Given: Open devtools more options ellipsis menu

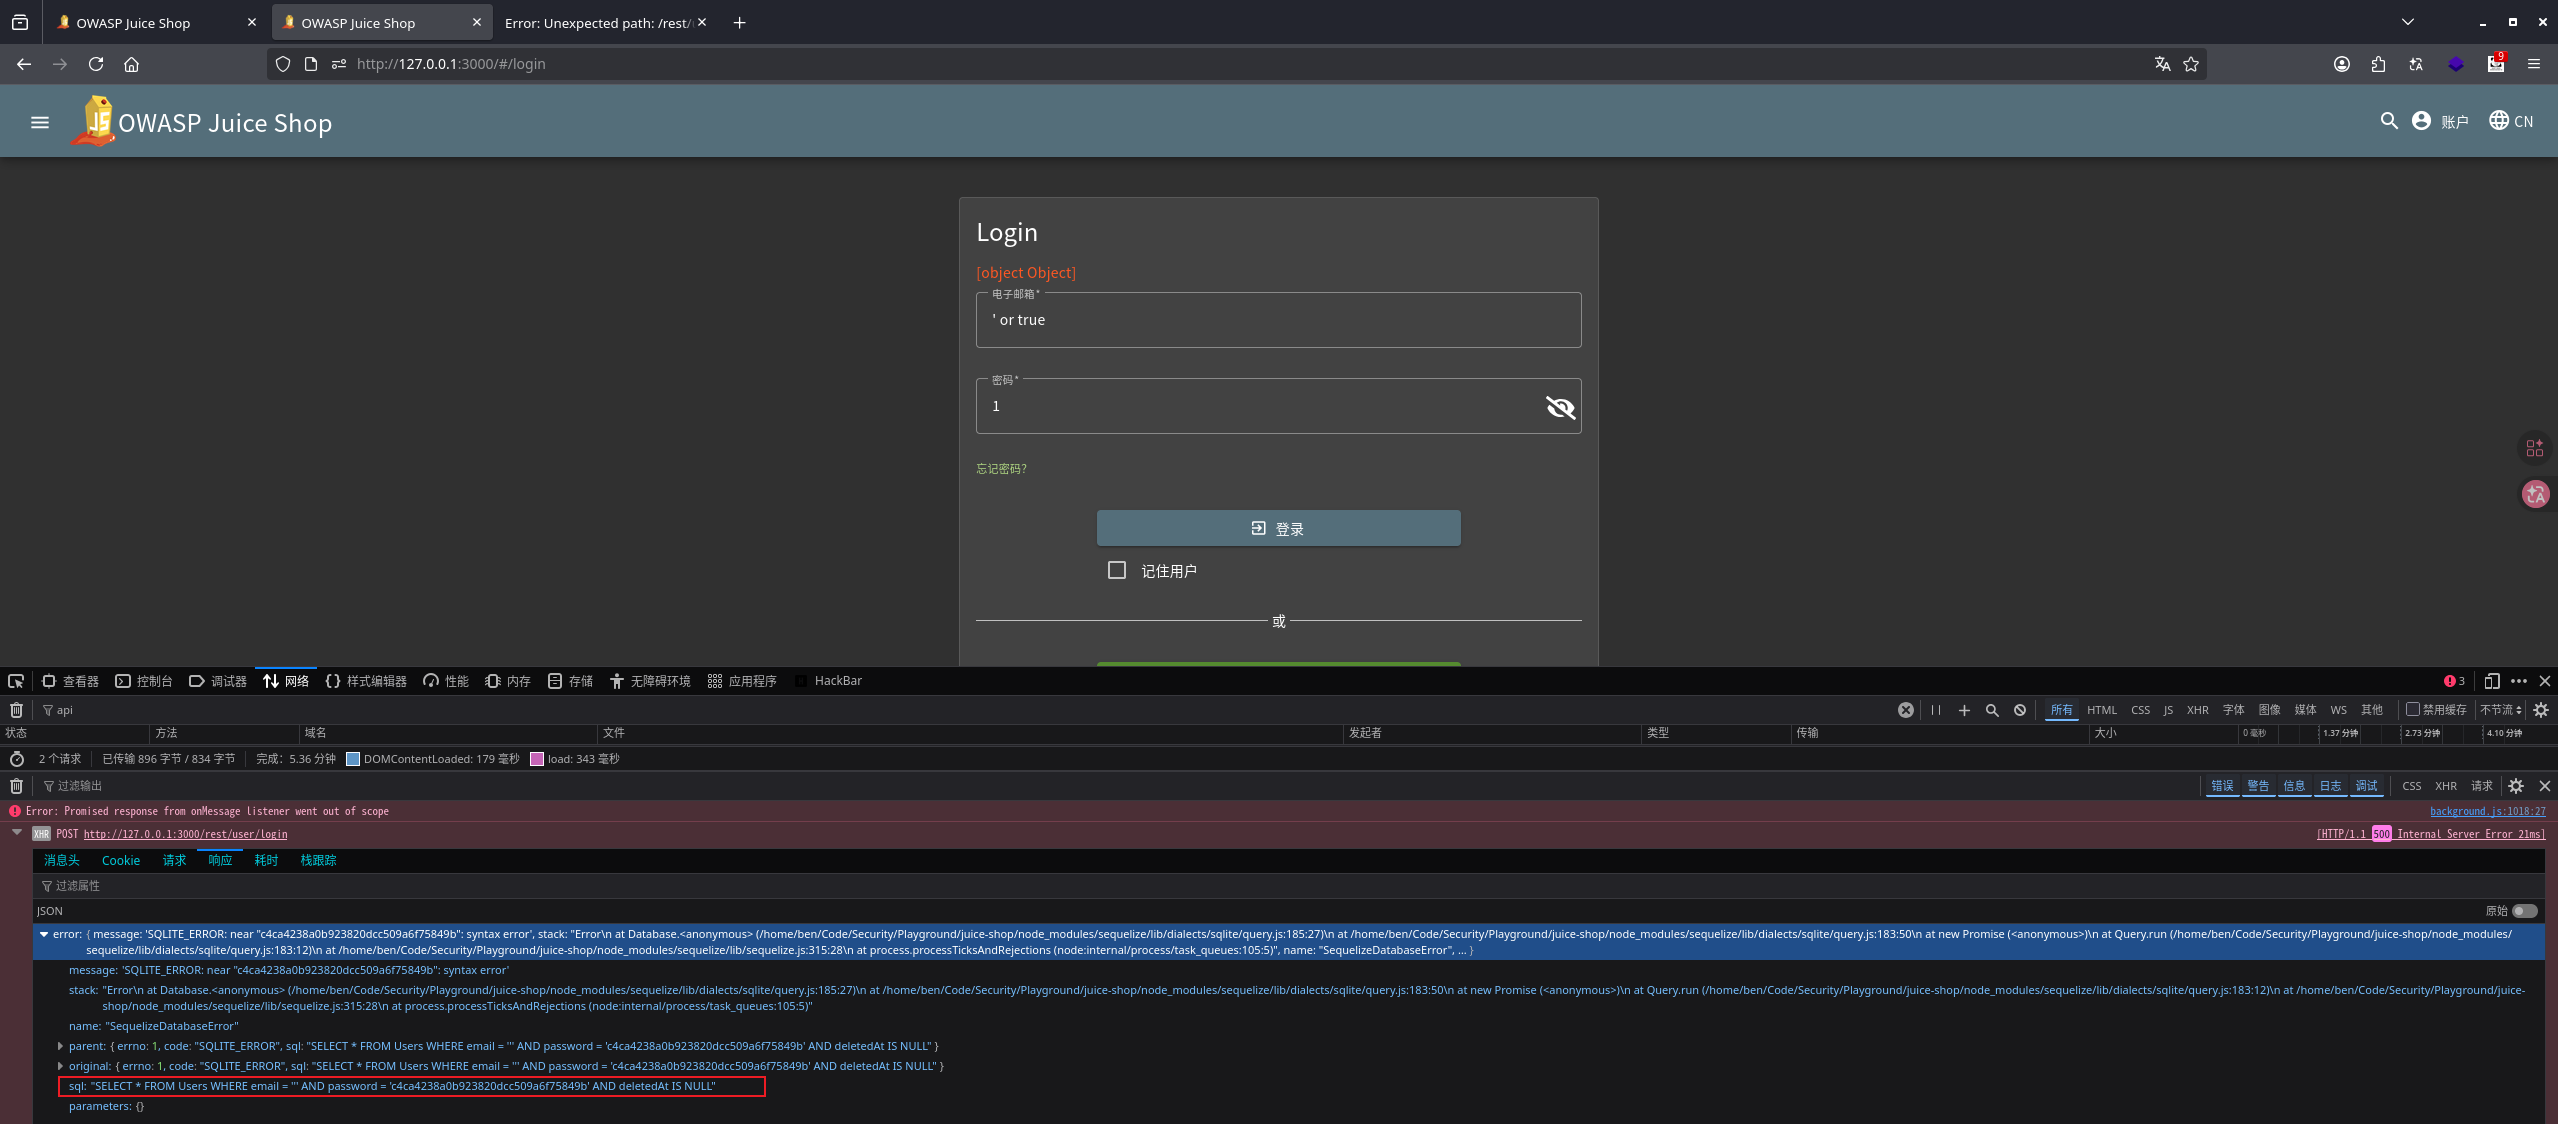Looking at the screenshot, I should tap(2519, 681).
